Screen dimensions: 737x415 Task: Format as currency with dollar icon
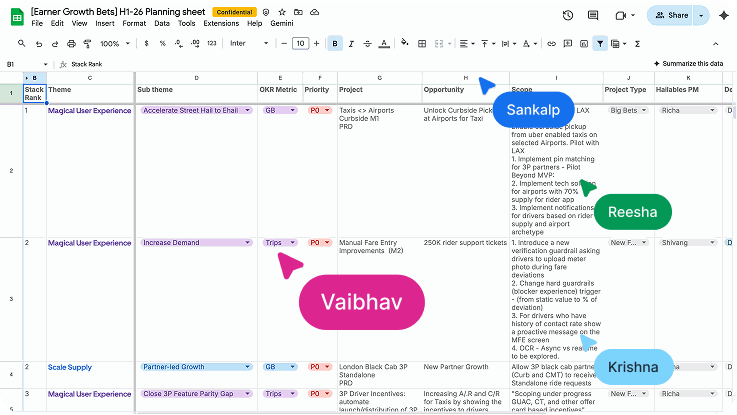coord(148,44)
